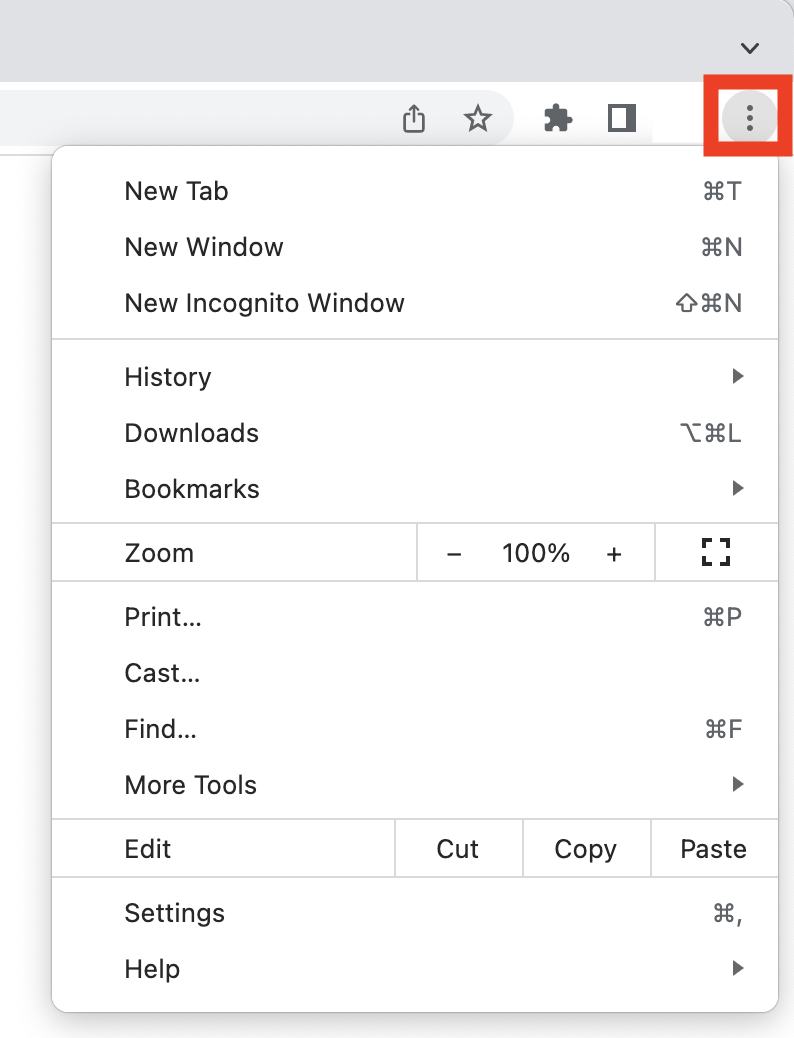Expand the tab search chevron
This screenshot has height=1038, width=794.
coord(749,48)
